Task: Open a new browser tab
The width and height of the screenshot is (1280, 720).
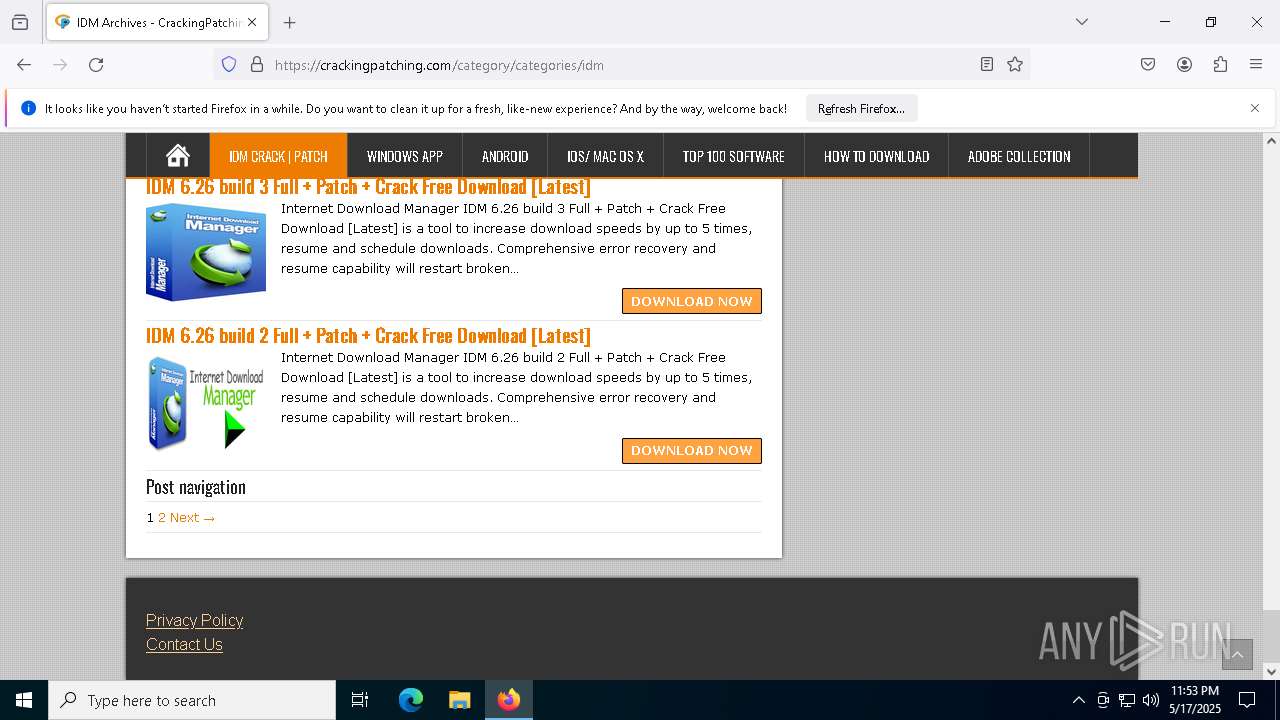Action: pos(290,22)
